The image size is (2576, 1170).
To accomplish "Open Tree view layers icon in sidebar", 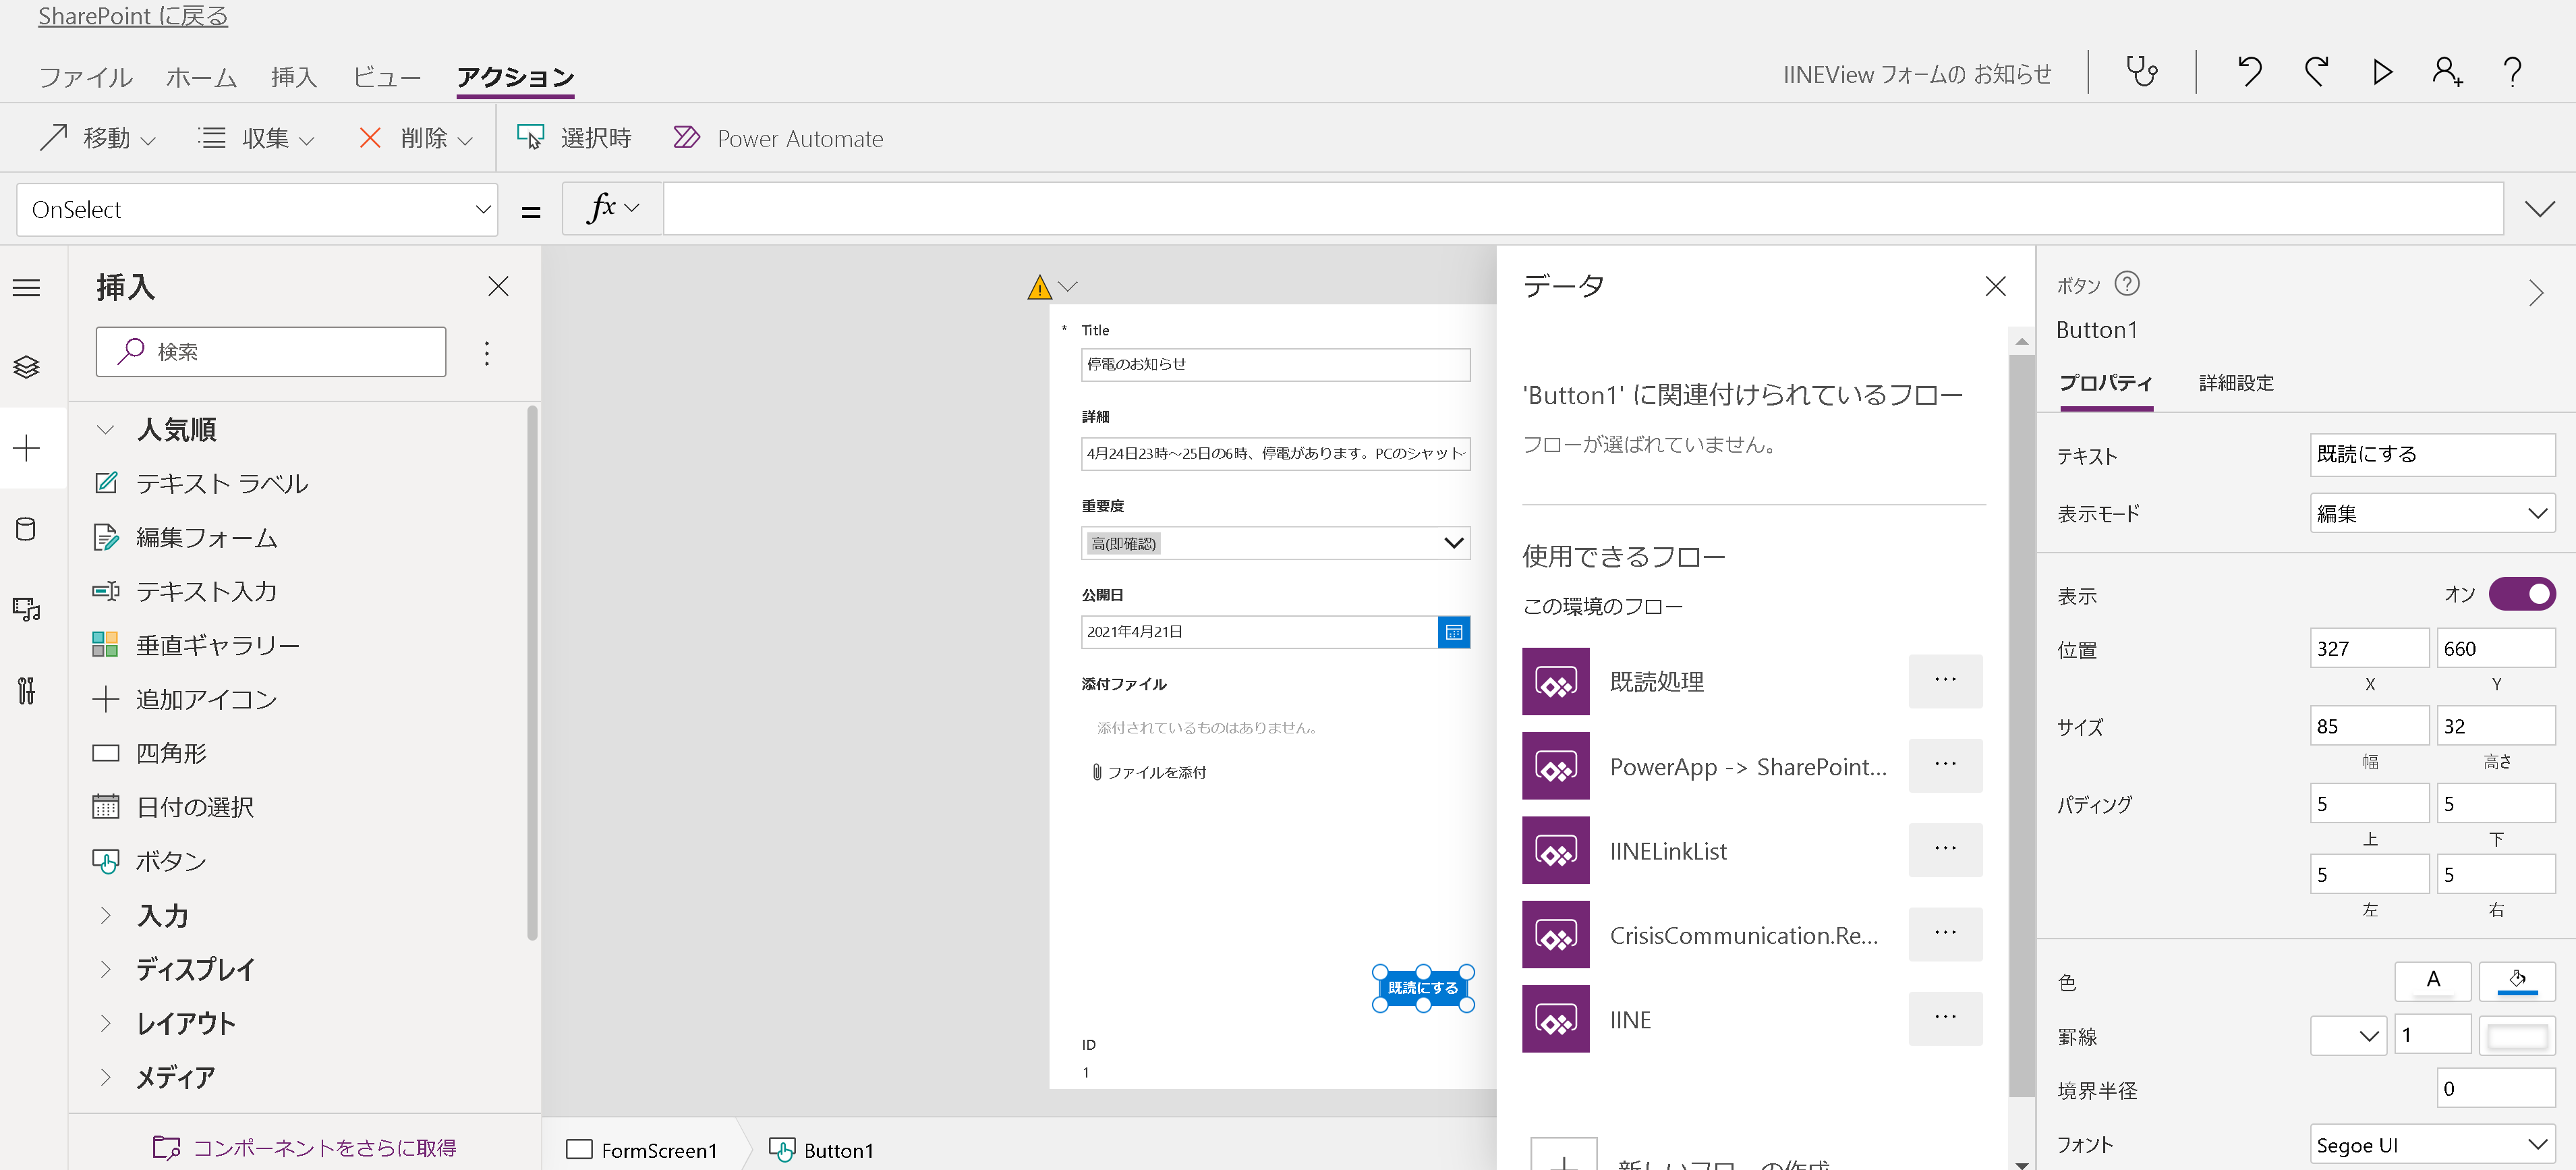I will (27, 367).
